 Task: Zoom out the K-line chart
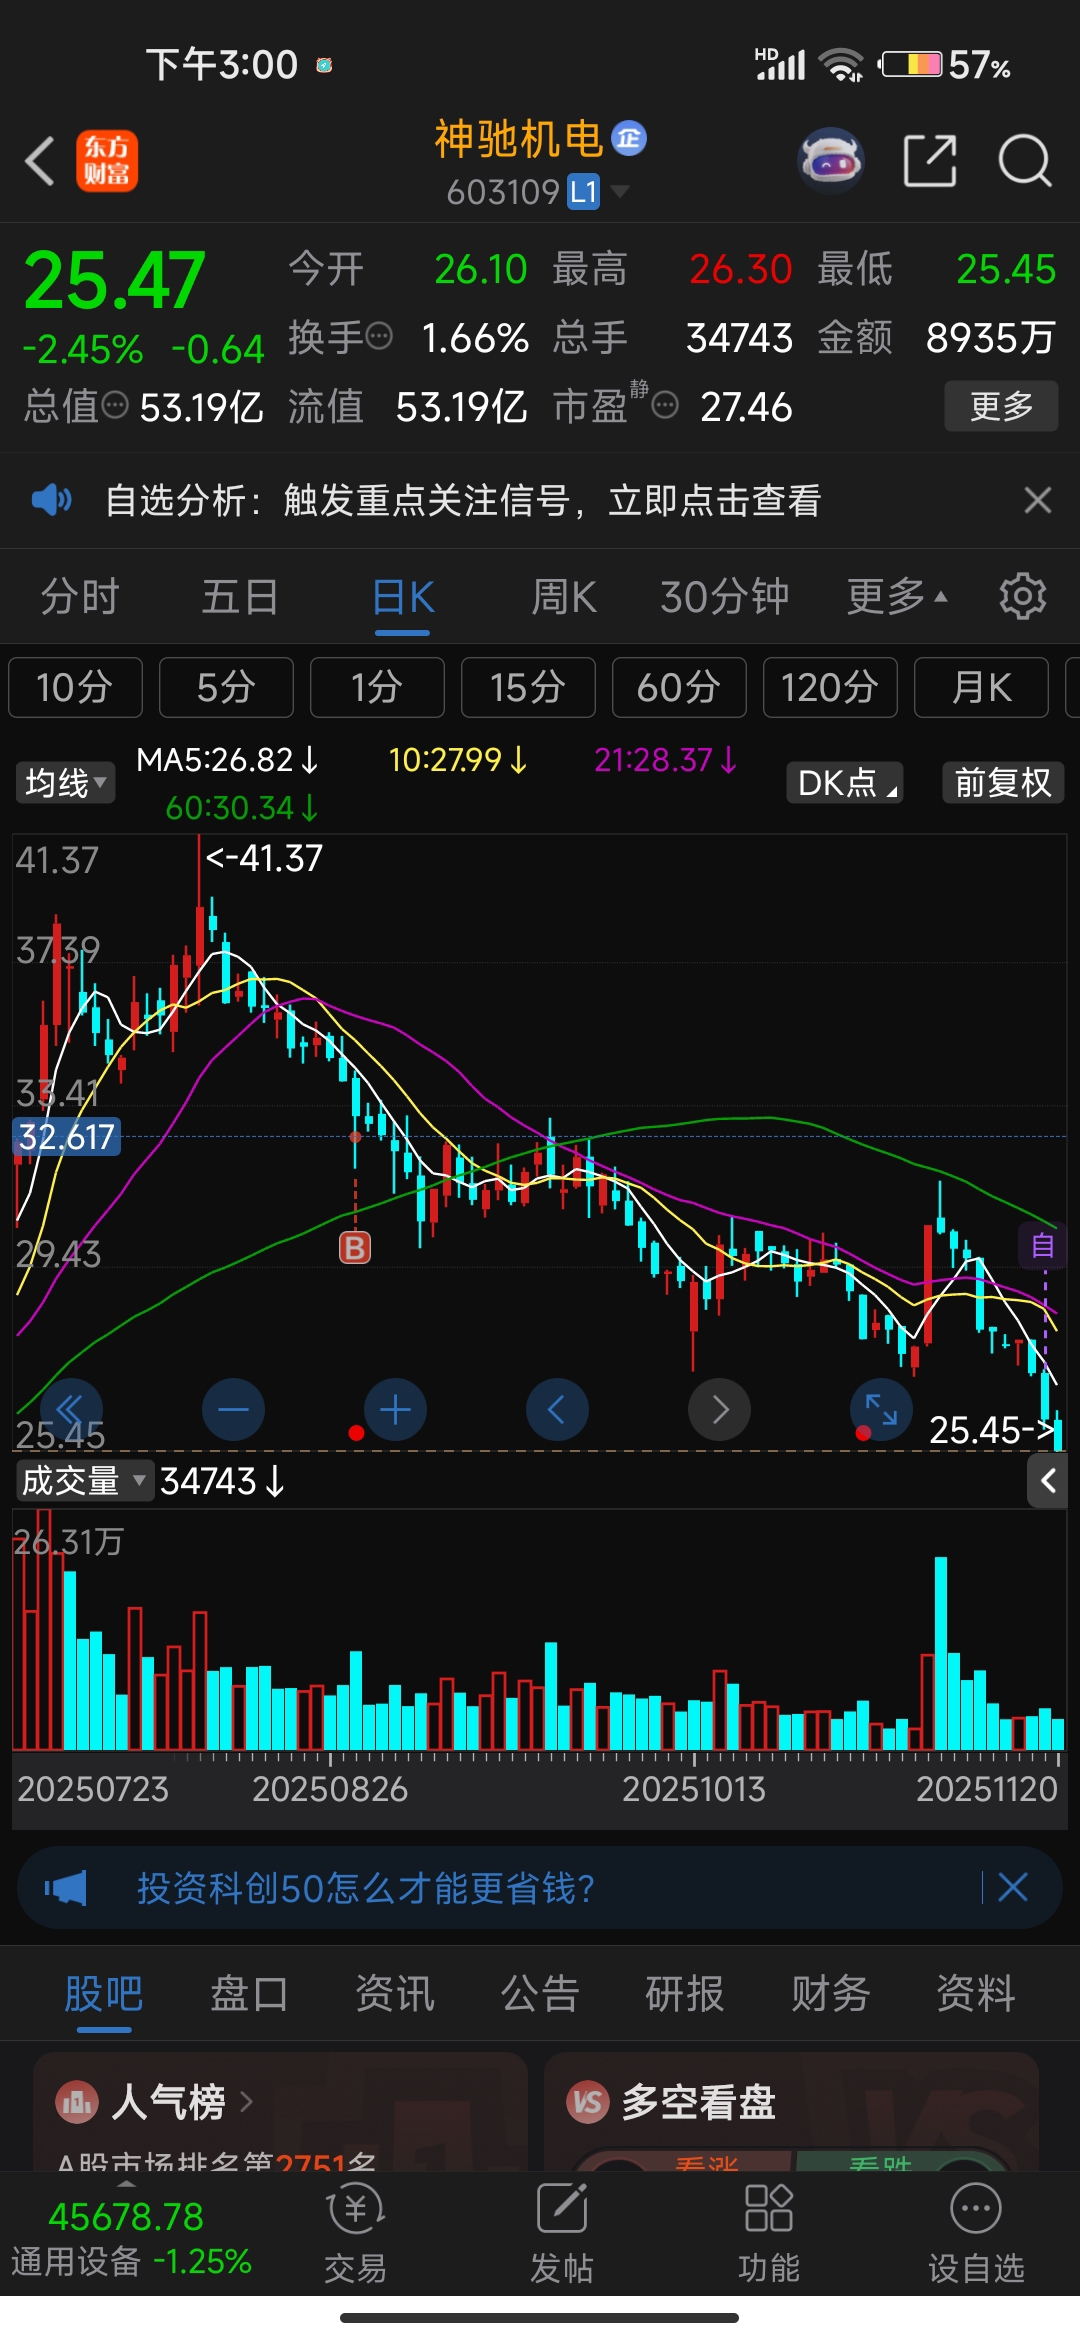pyautogui.click(x=233, y=1410)
